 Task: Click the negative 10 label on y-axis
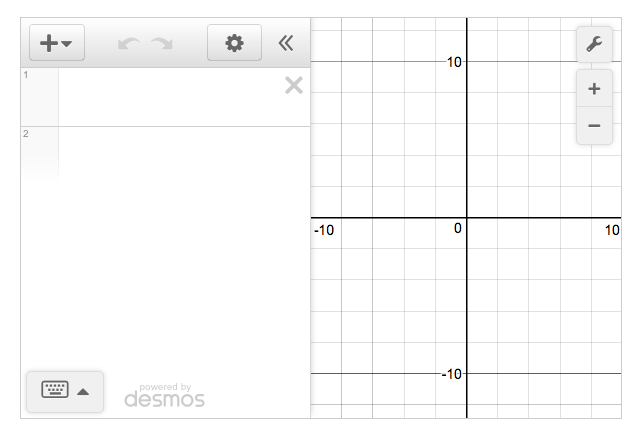(x=452, y=374)
